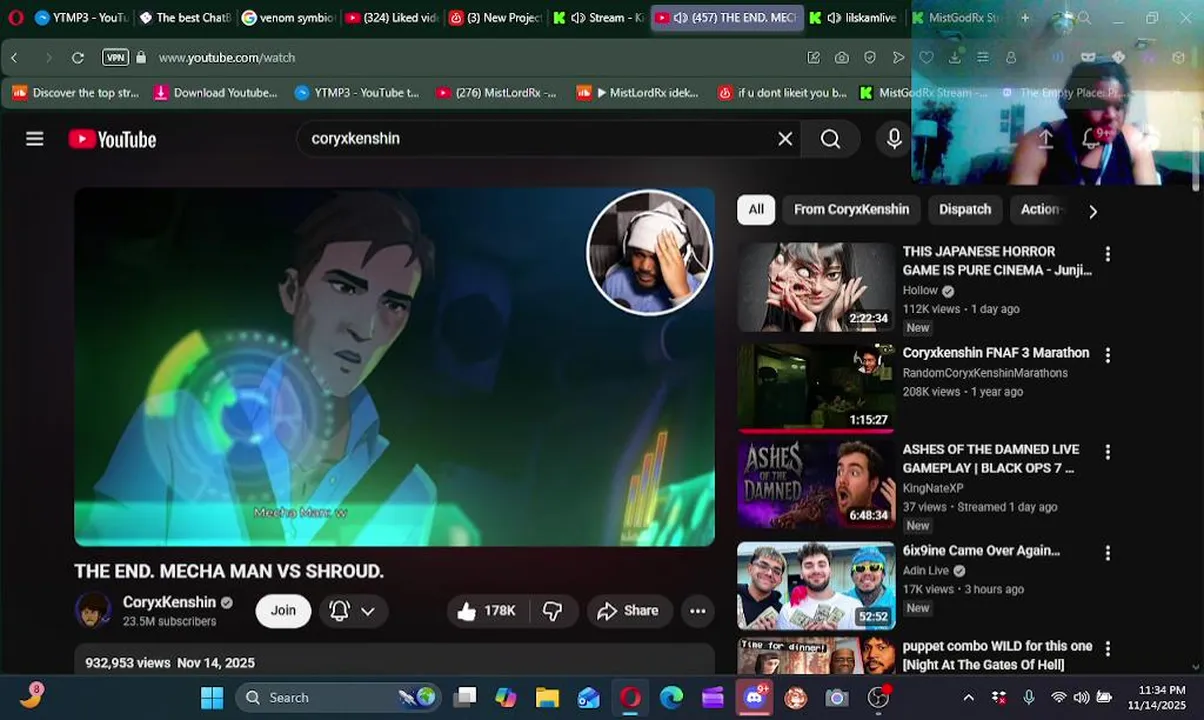
Task: Toggle notifications with the bell icon beside Join
Action: (x=339, y=611)
